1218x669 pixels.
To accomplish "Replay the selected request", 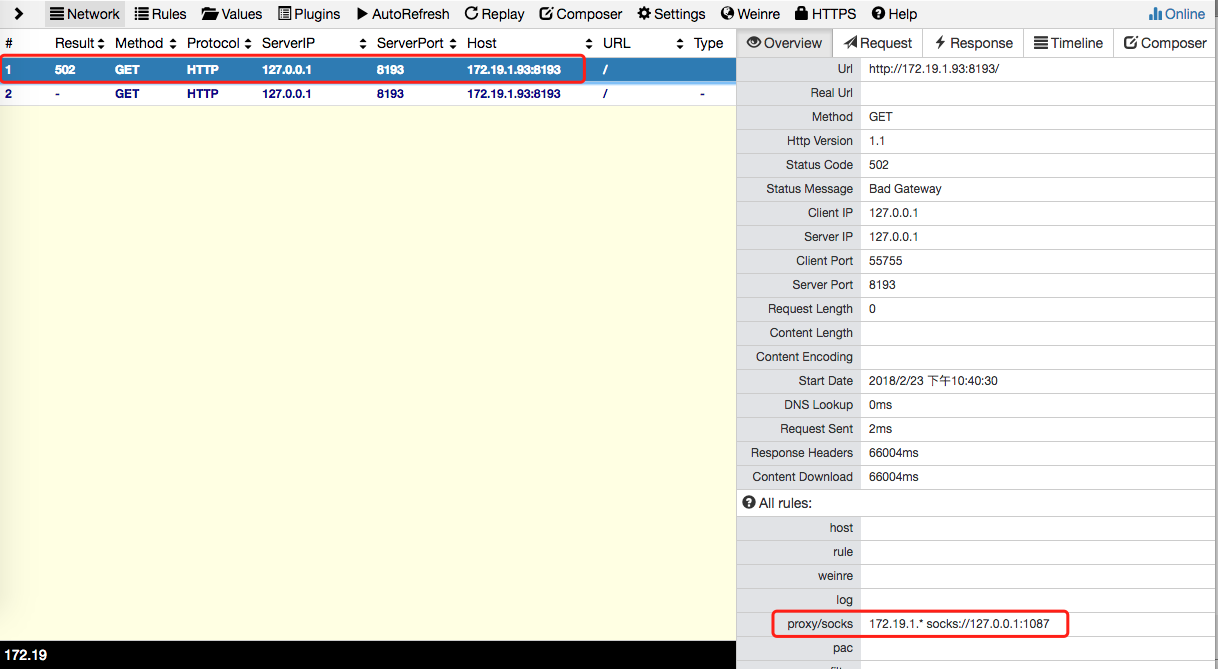I will [494, 13].
